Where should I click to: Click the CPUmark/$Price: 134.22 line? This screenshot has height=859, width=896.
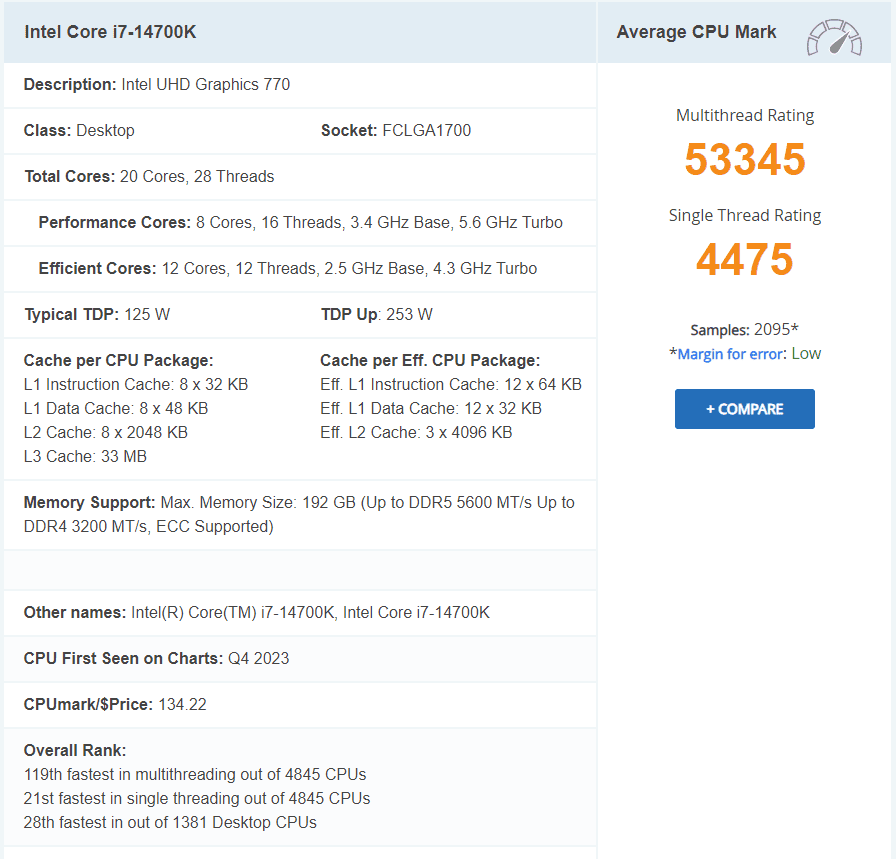(x=115, y=705)
